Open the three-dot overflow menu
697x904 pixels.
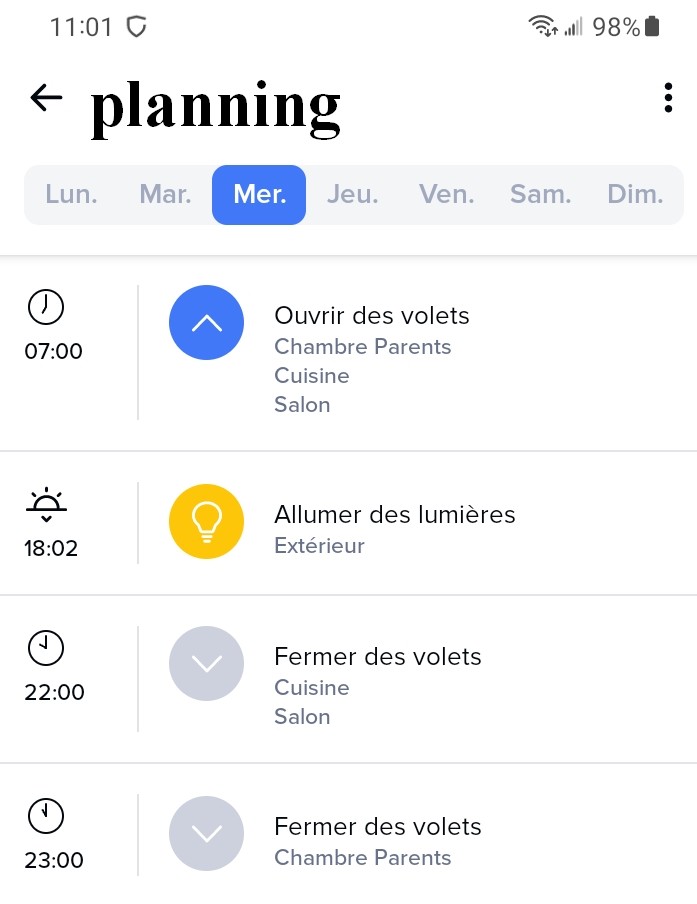tap(668, 98)
